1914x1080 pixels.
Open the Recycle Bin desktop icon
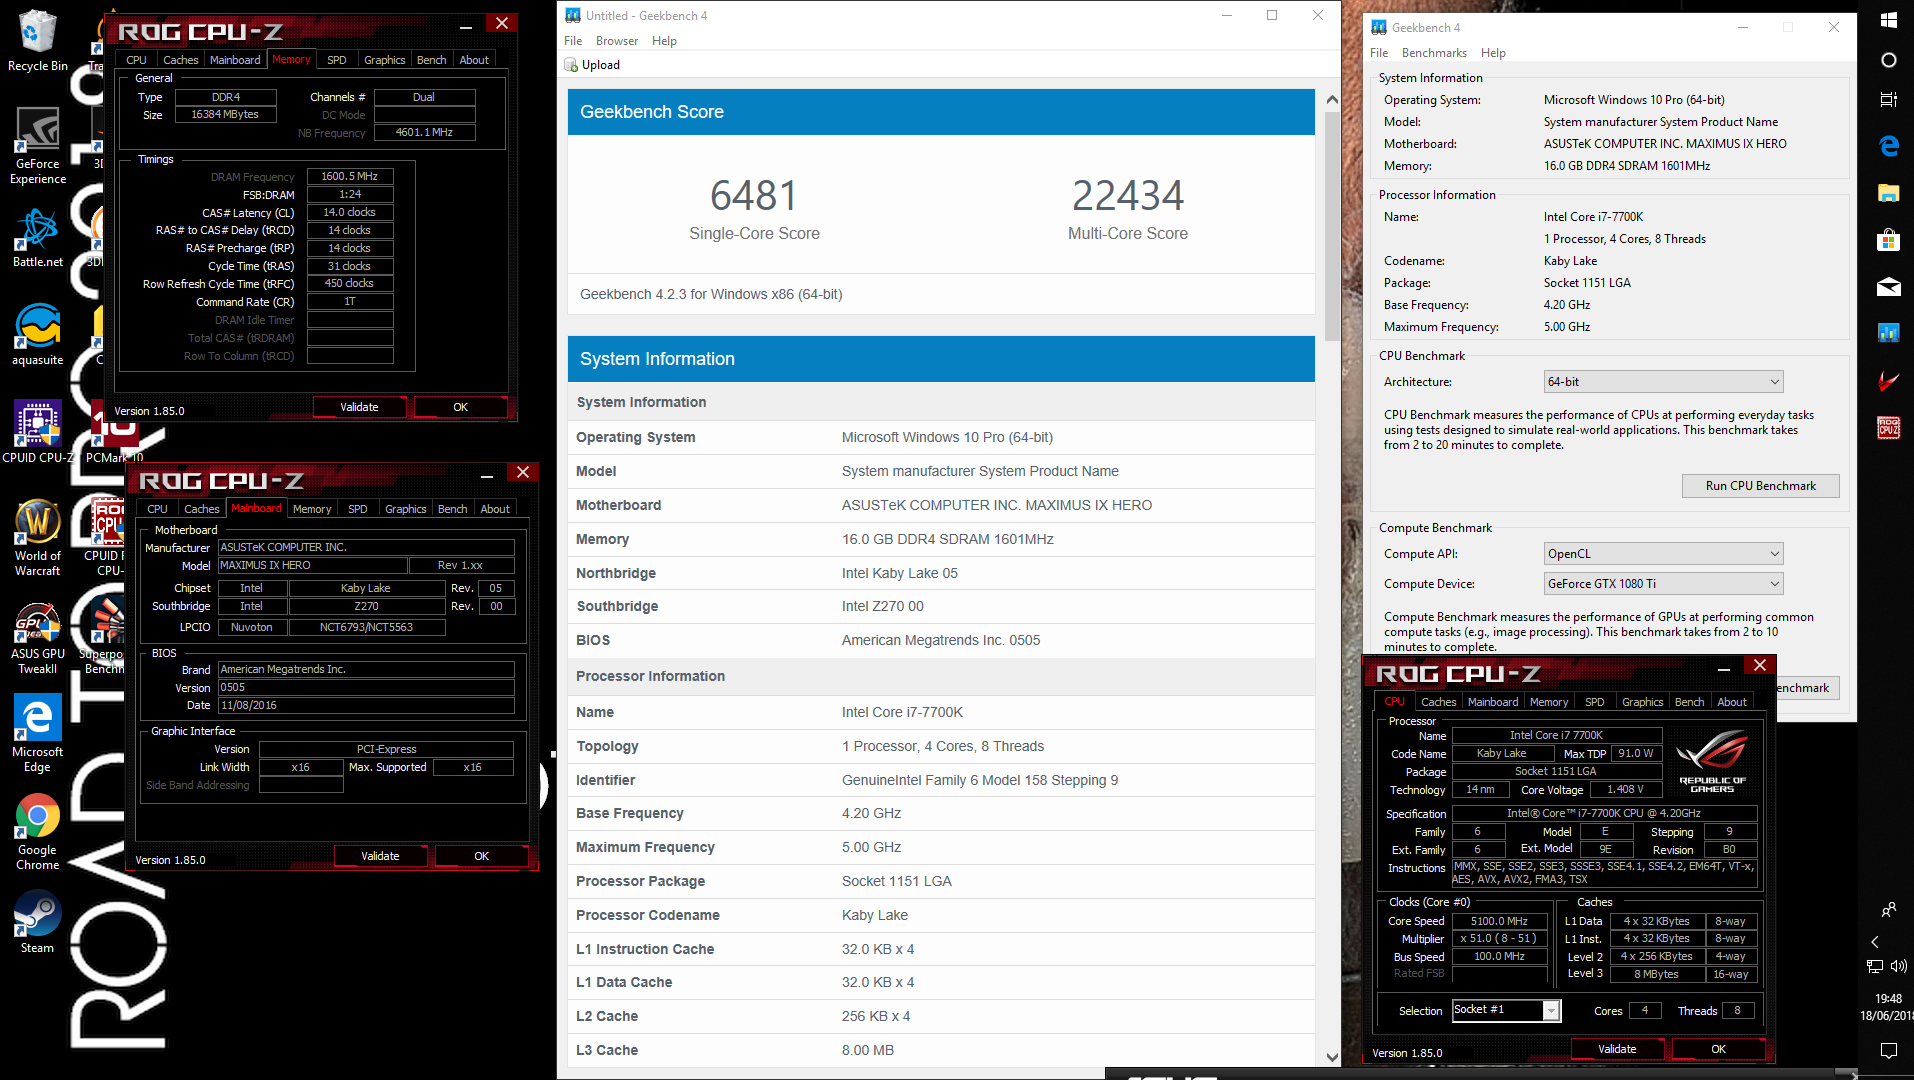(37, 40)
